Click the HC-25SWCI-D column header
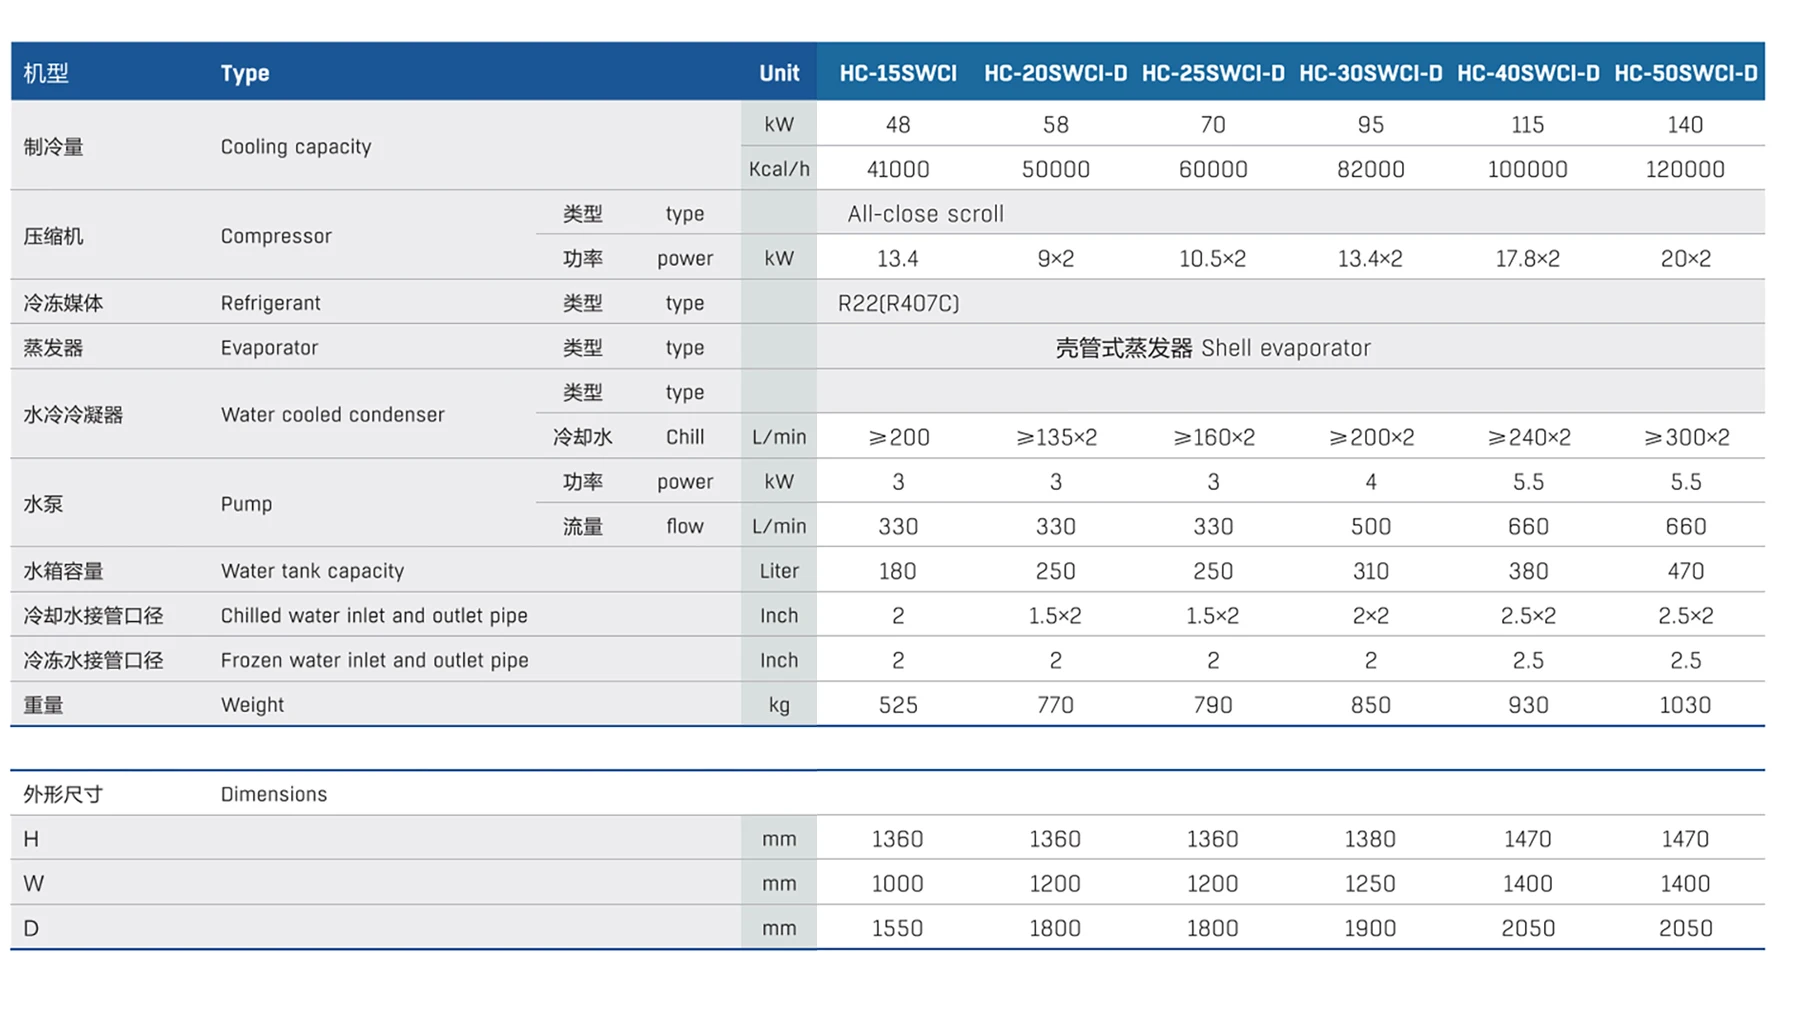This screenshot has height=1014, width=1795. pyautogui.click(x=1213, y=73)
